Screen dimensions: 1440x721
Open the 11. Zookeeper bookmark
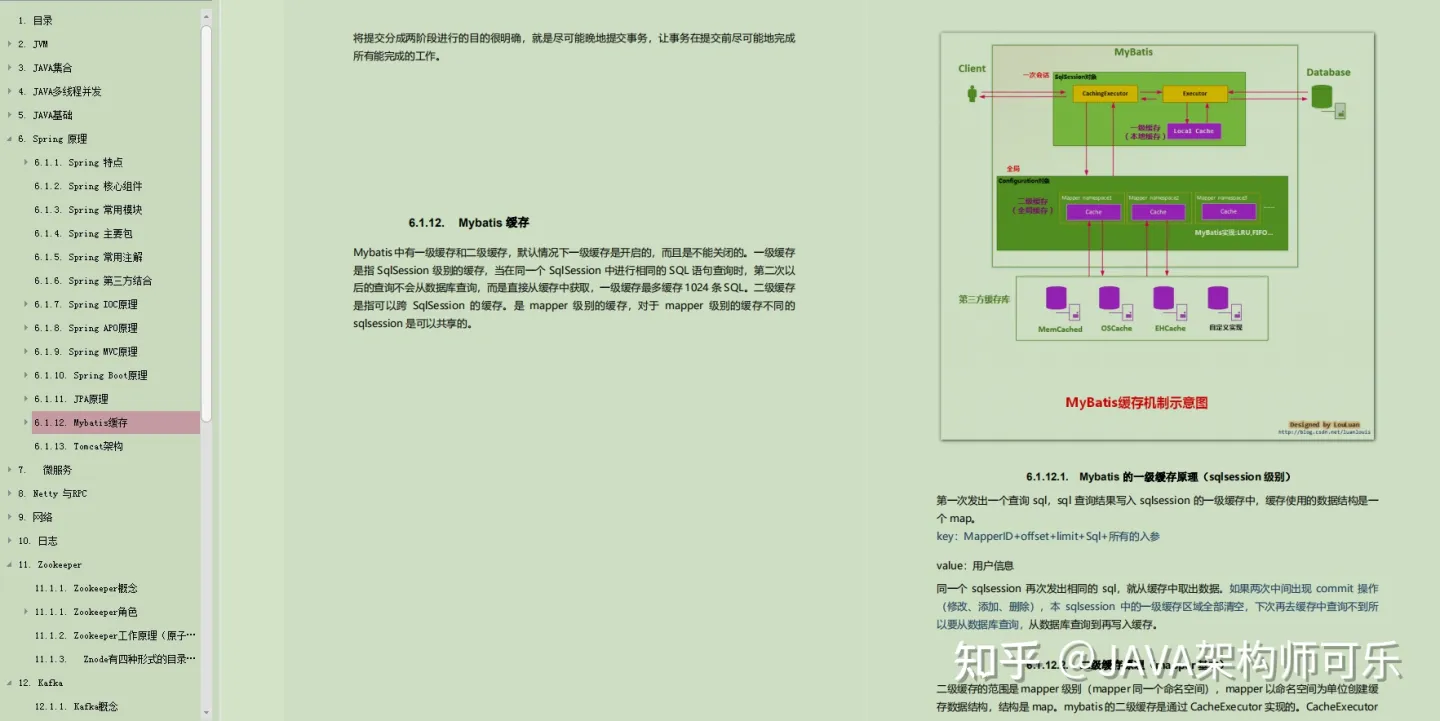[x=50, y=564]
